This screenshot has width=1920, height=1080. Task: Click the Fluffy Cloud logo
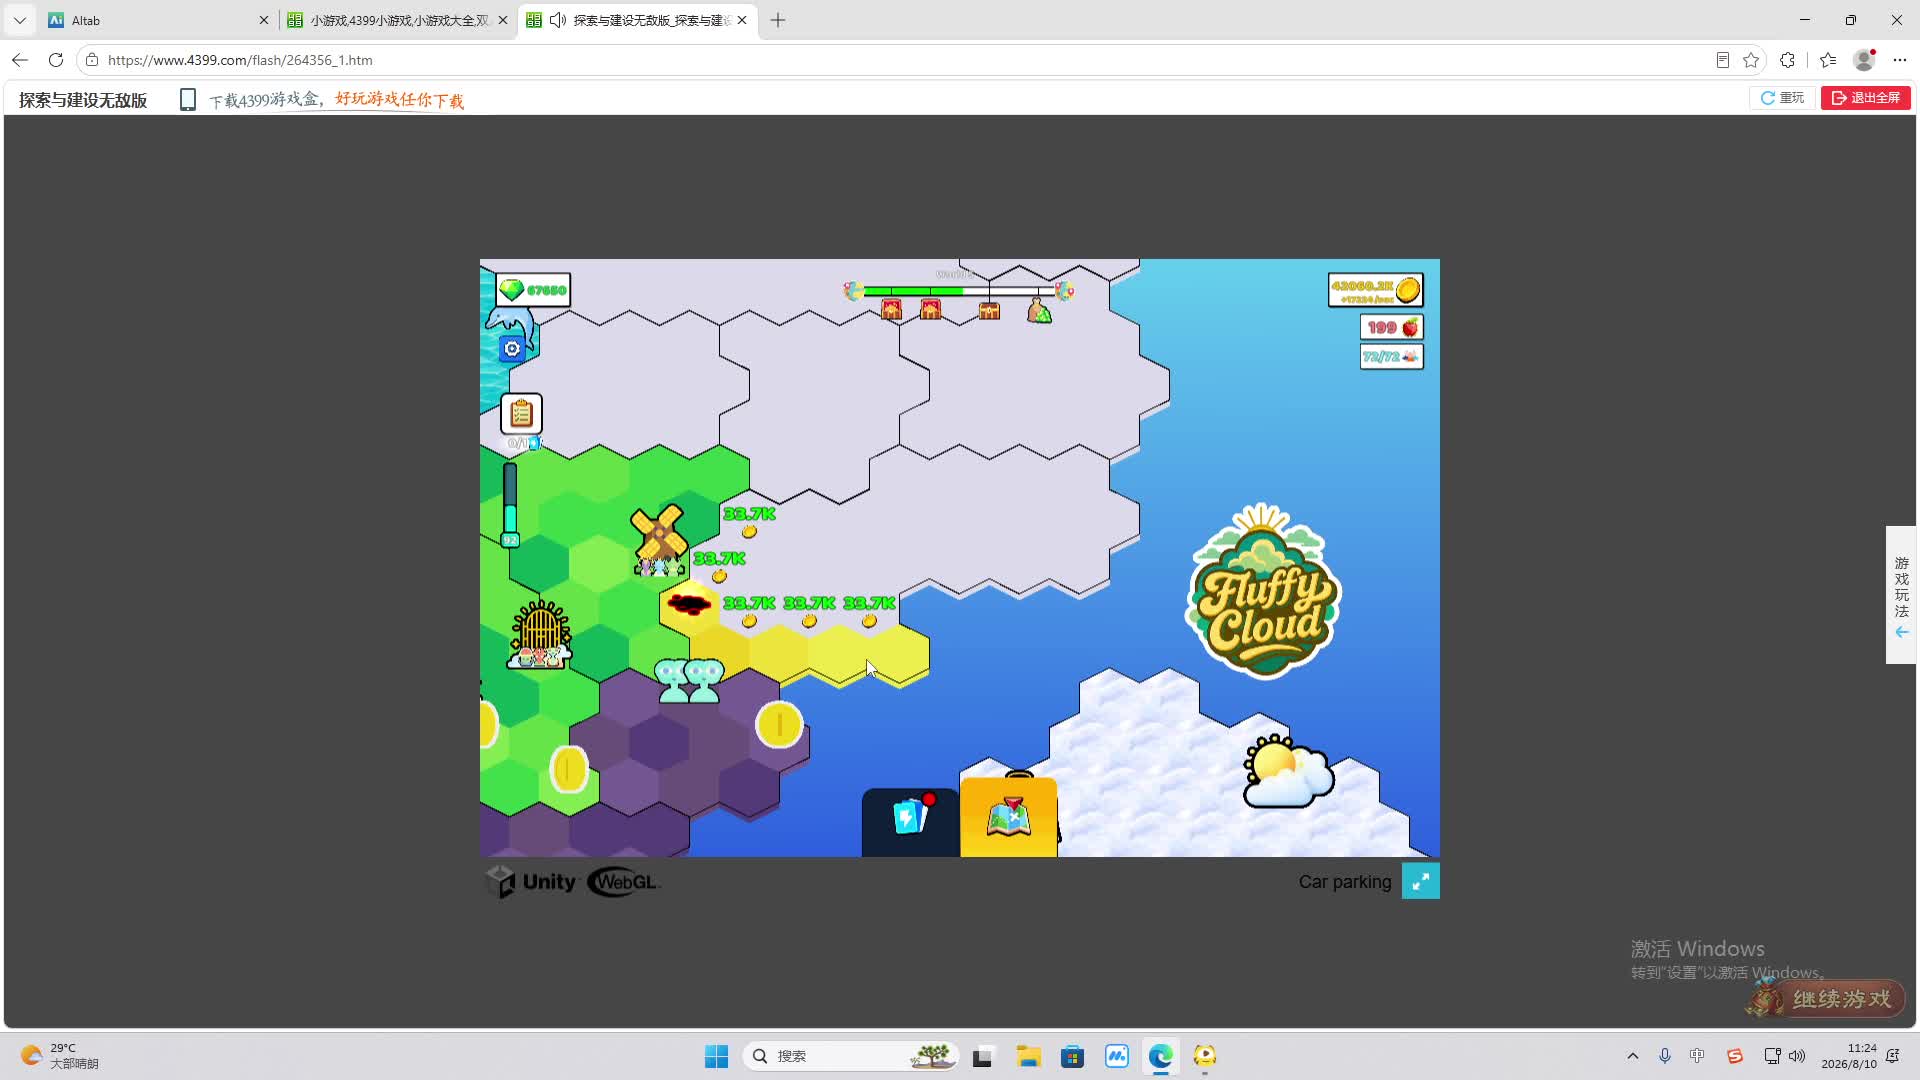(x=1263, y=592)
